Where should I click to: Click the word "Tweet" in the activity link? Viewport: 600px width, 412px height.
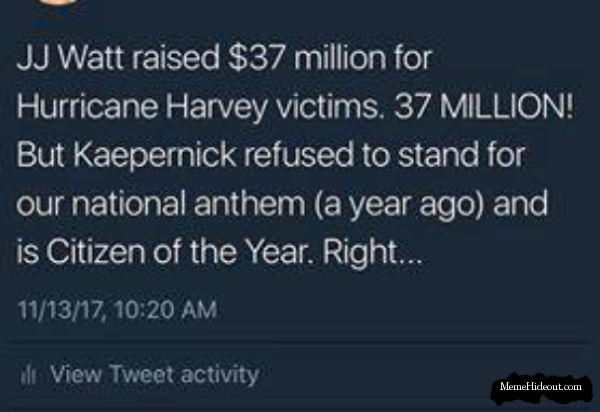139,375
